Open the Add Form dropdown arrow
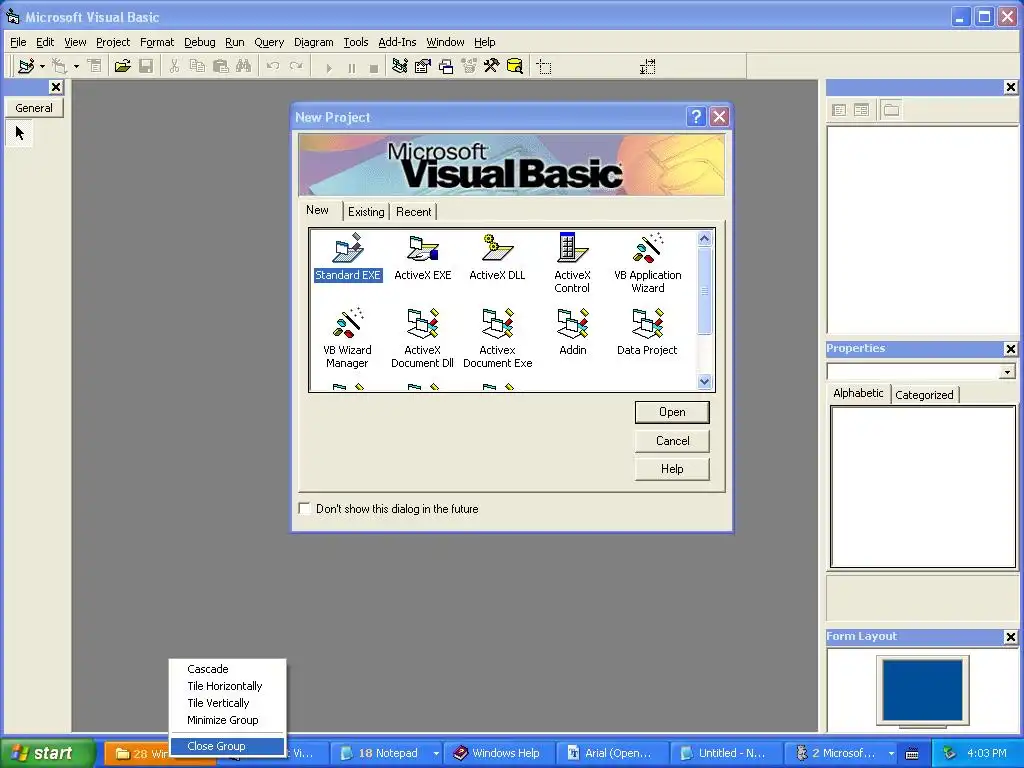The image size is (1024, 768). tap(76, 66)
